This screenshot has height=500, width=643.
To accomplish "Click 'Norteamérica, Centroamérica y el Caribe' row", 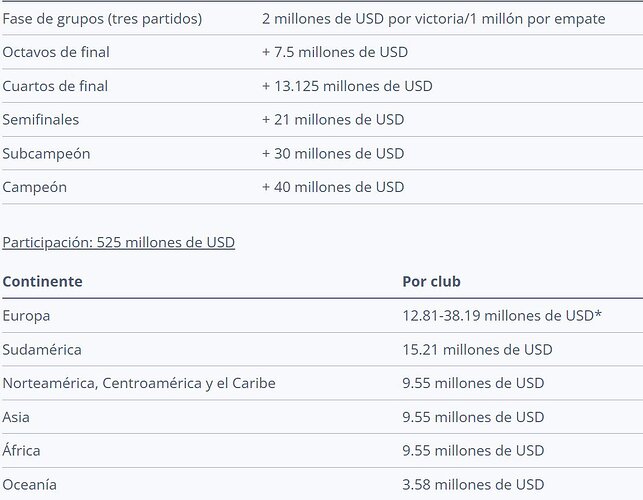I will point(322,383).
